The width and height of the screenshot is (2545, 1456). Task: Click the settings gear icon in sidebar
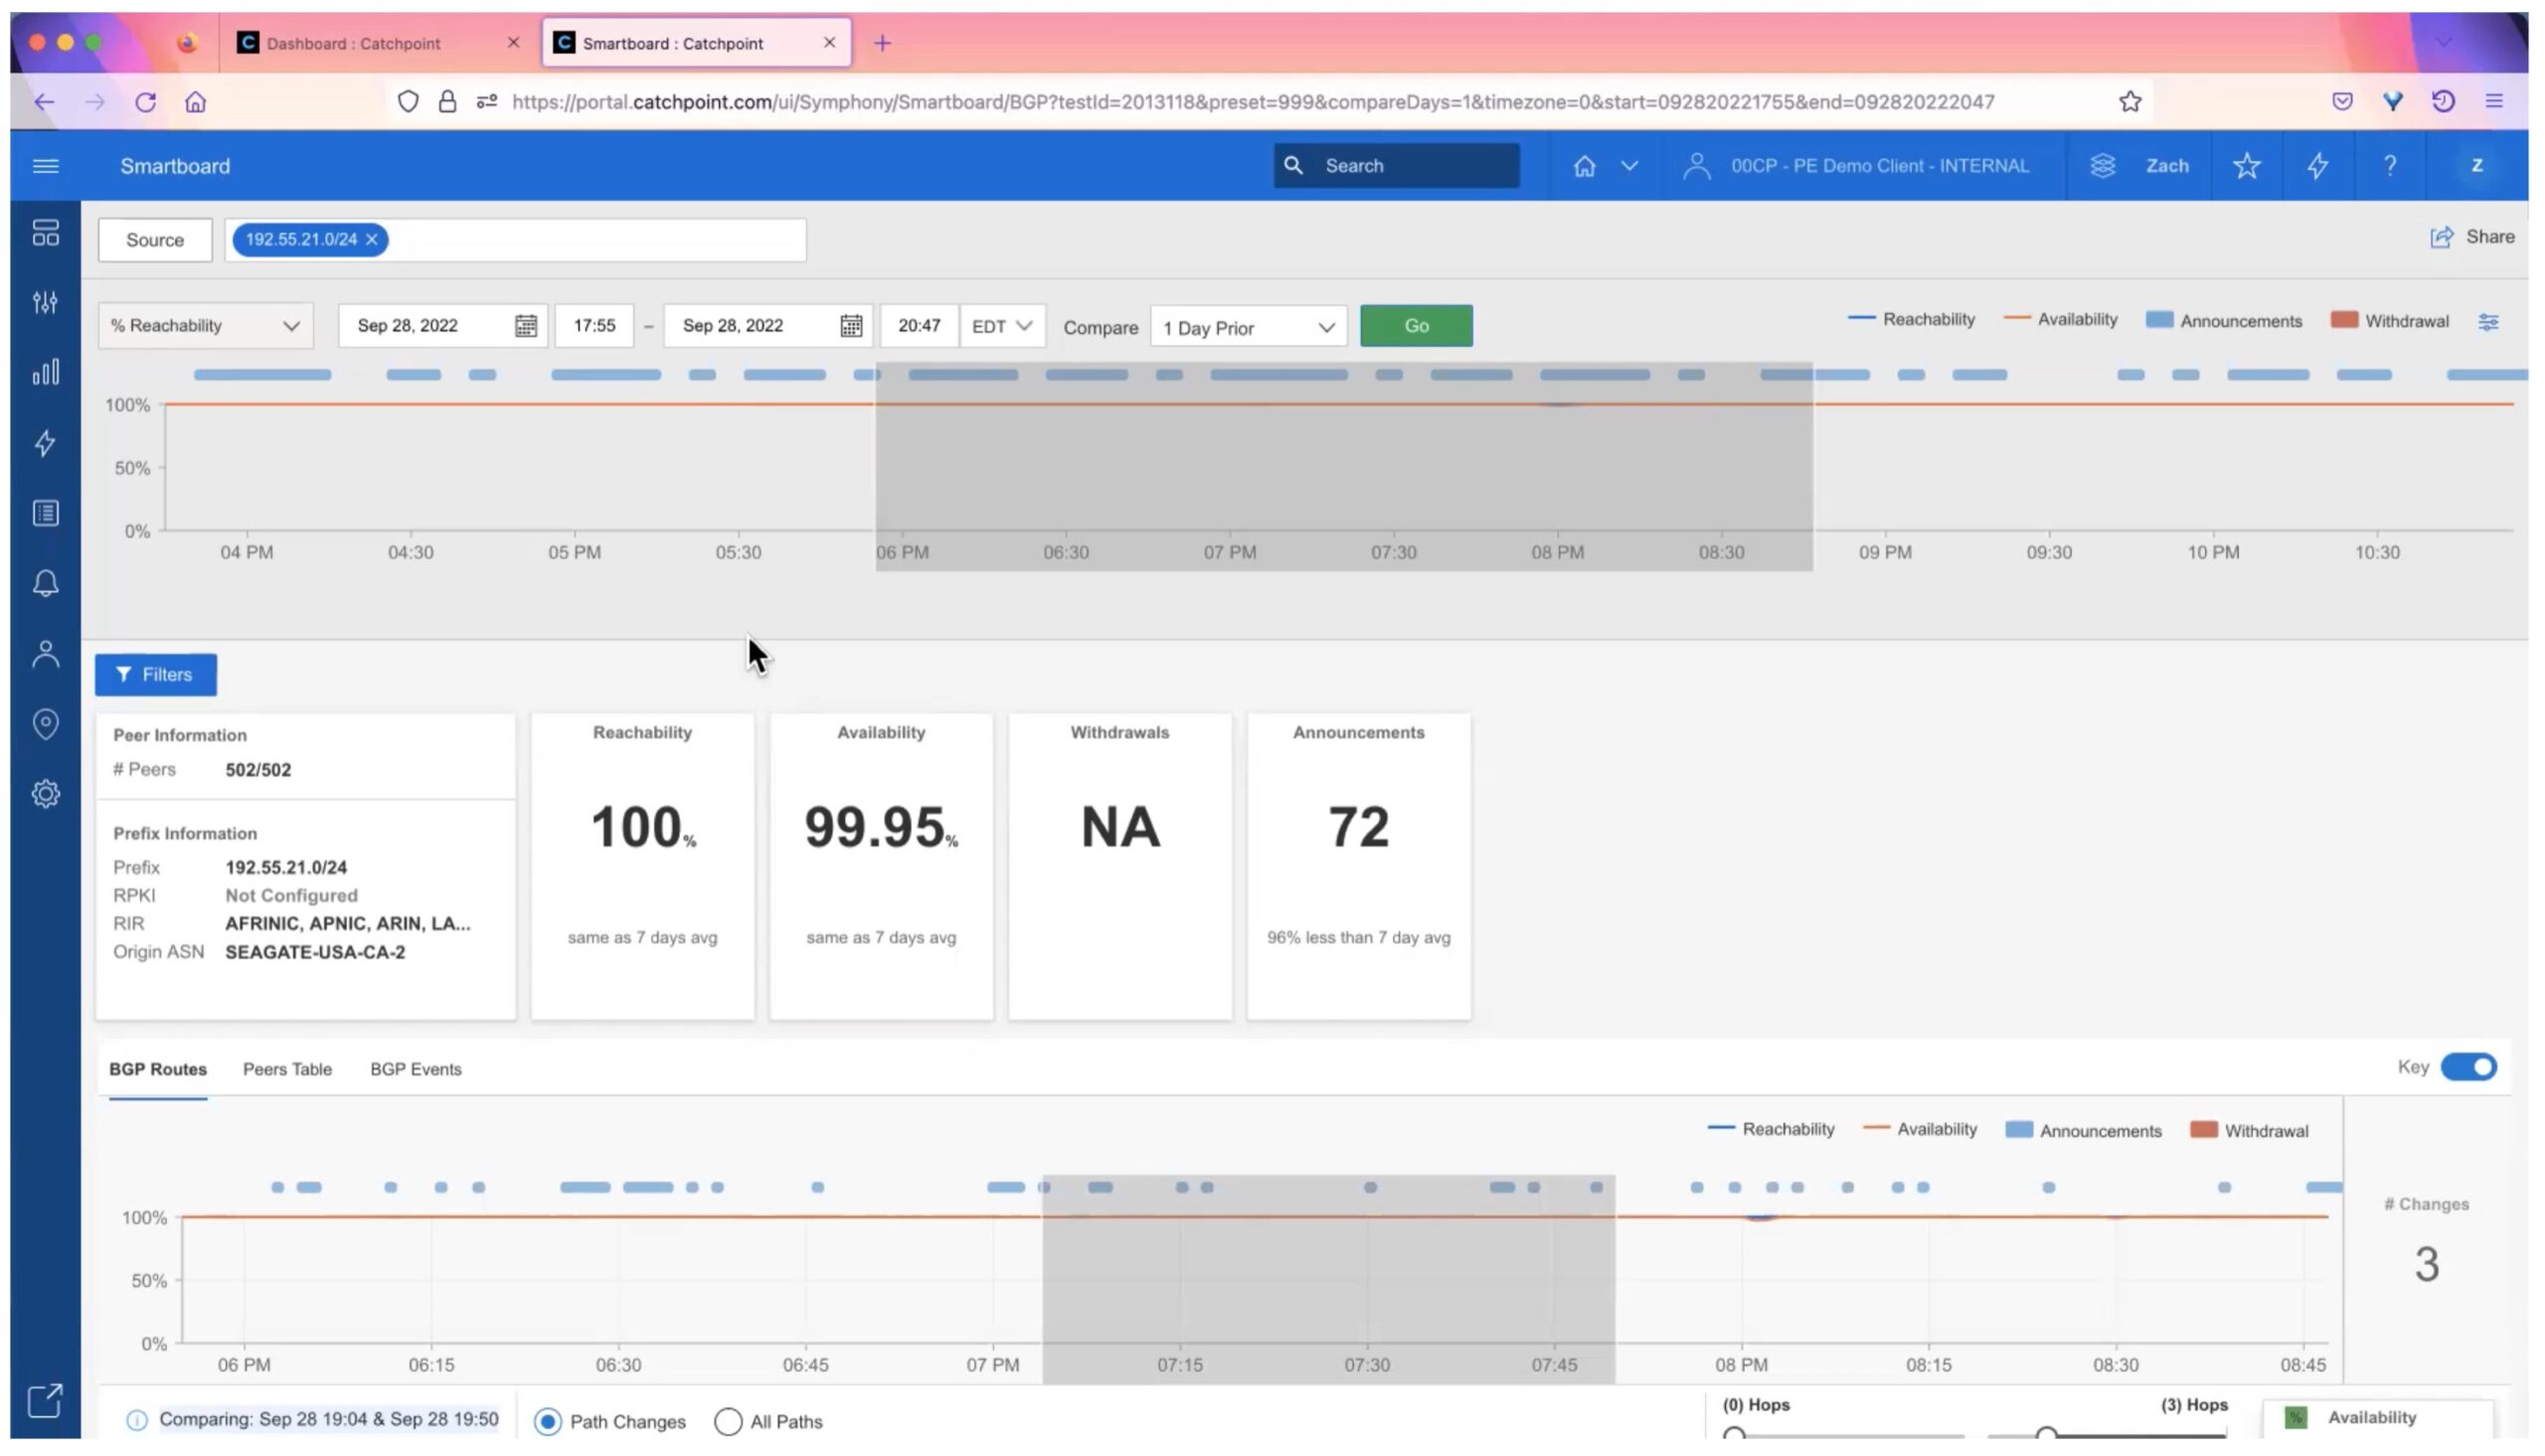coord(45,794)
